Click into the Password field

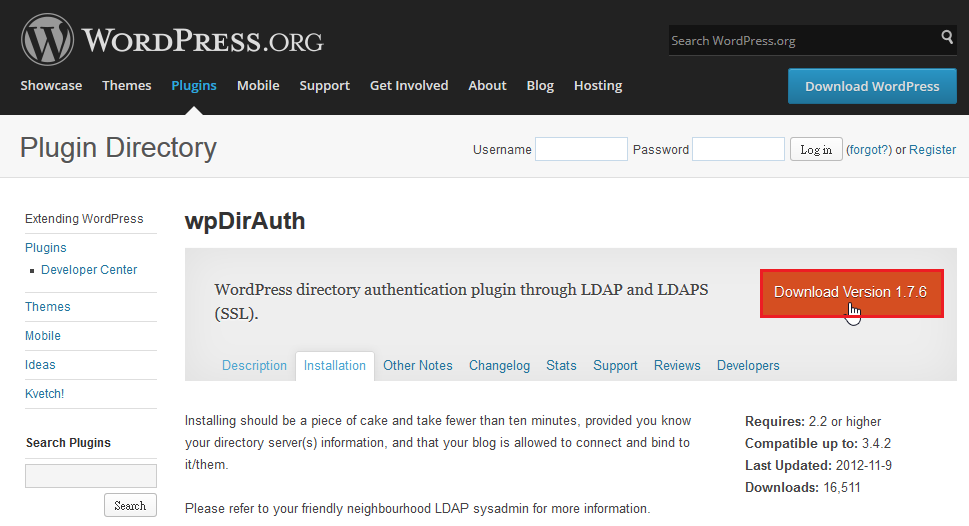(x=738, y=149)
